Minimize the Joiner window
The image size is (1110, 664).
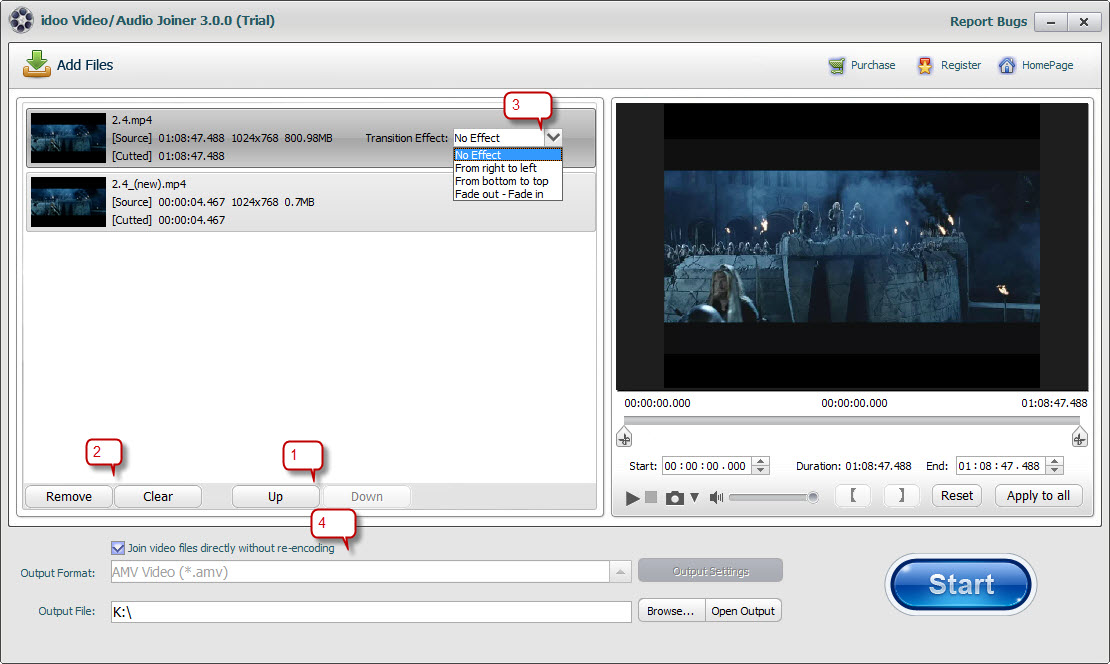coord(1051,22)
